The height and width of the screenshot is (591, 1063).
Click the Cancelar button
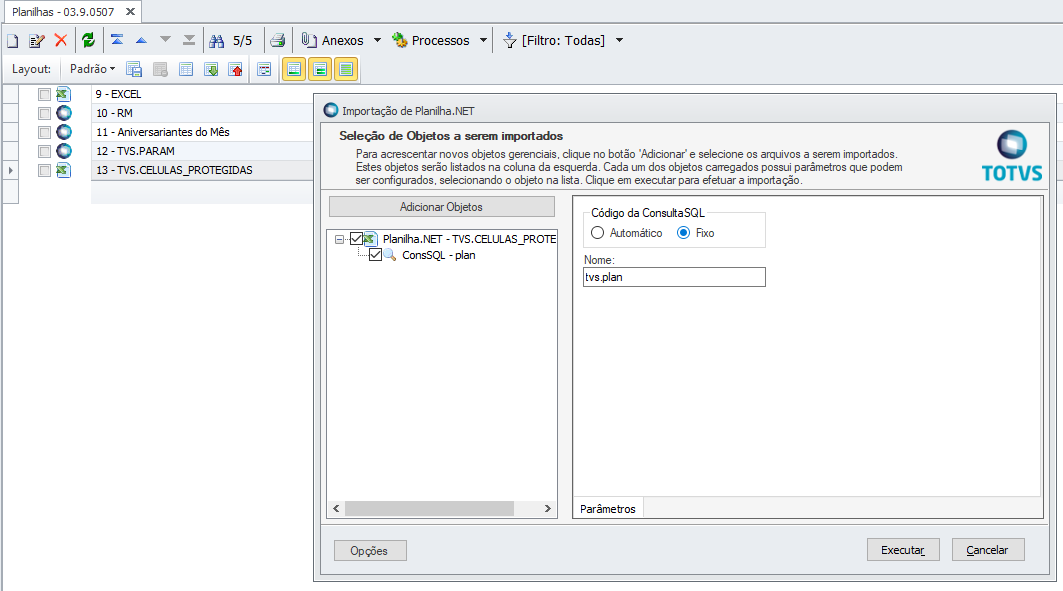(x=987, y=550)
